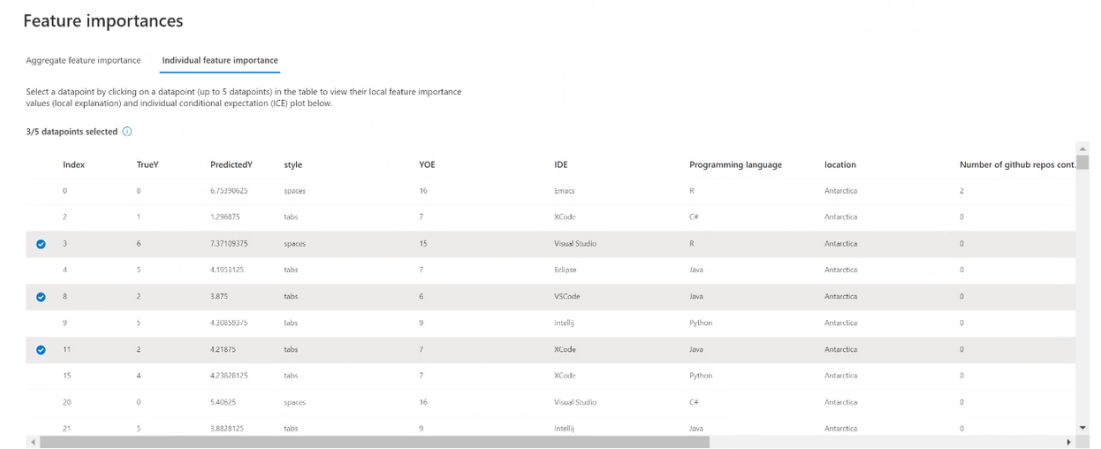Click the table's scroll down arrow
The image size is (1101, 449).
click(x=1082, y=427)
